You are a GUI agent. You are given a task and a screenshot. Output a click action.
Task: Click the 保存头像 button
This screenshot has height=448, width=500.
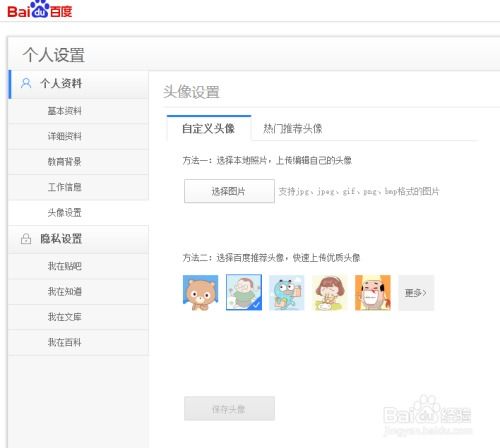[229, 409]
